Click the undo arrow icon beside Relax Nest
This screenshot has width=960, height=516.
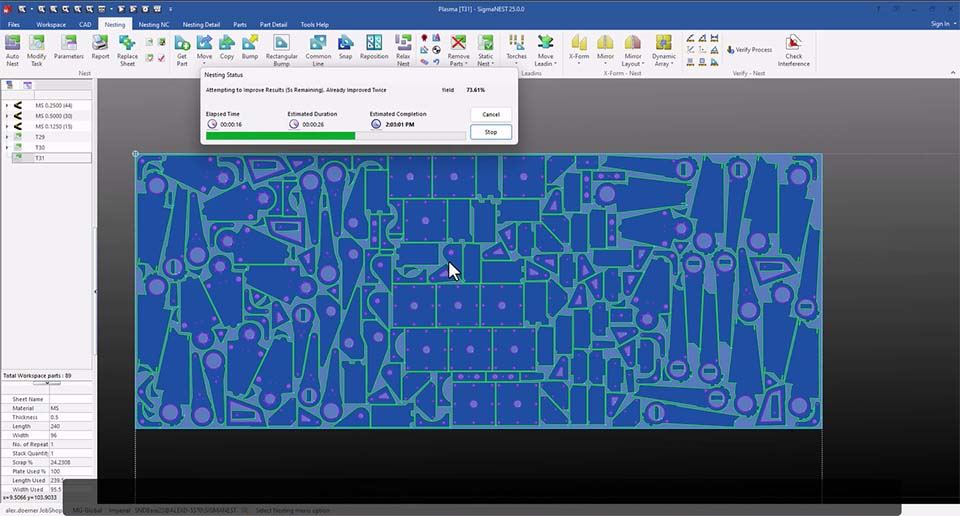tap(436, 61)
